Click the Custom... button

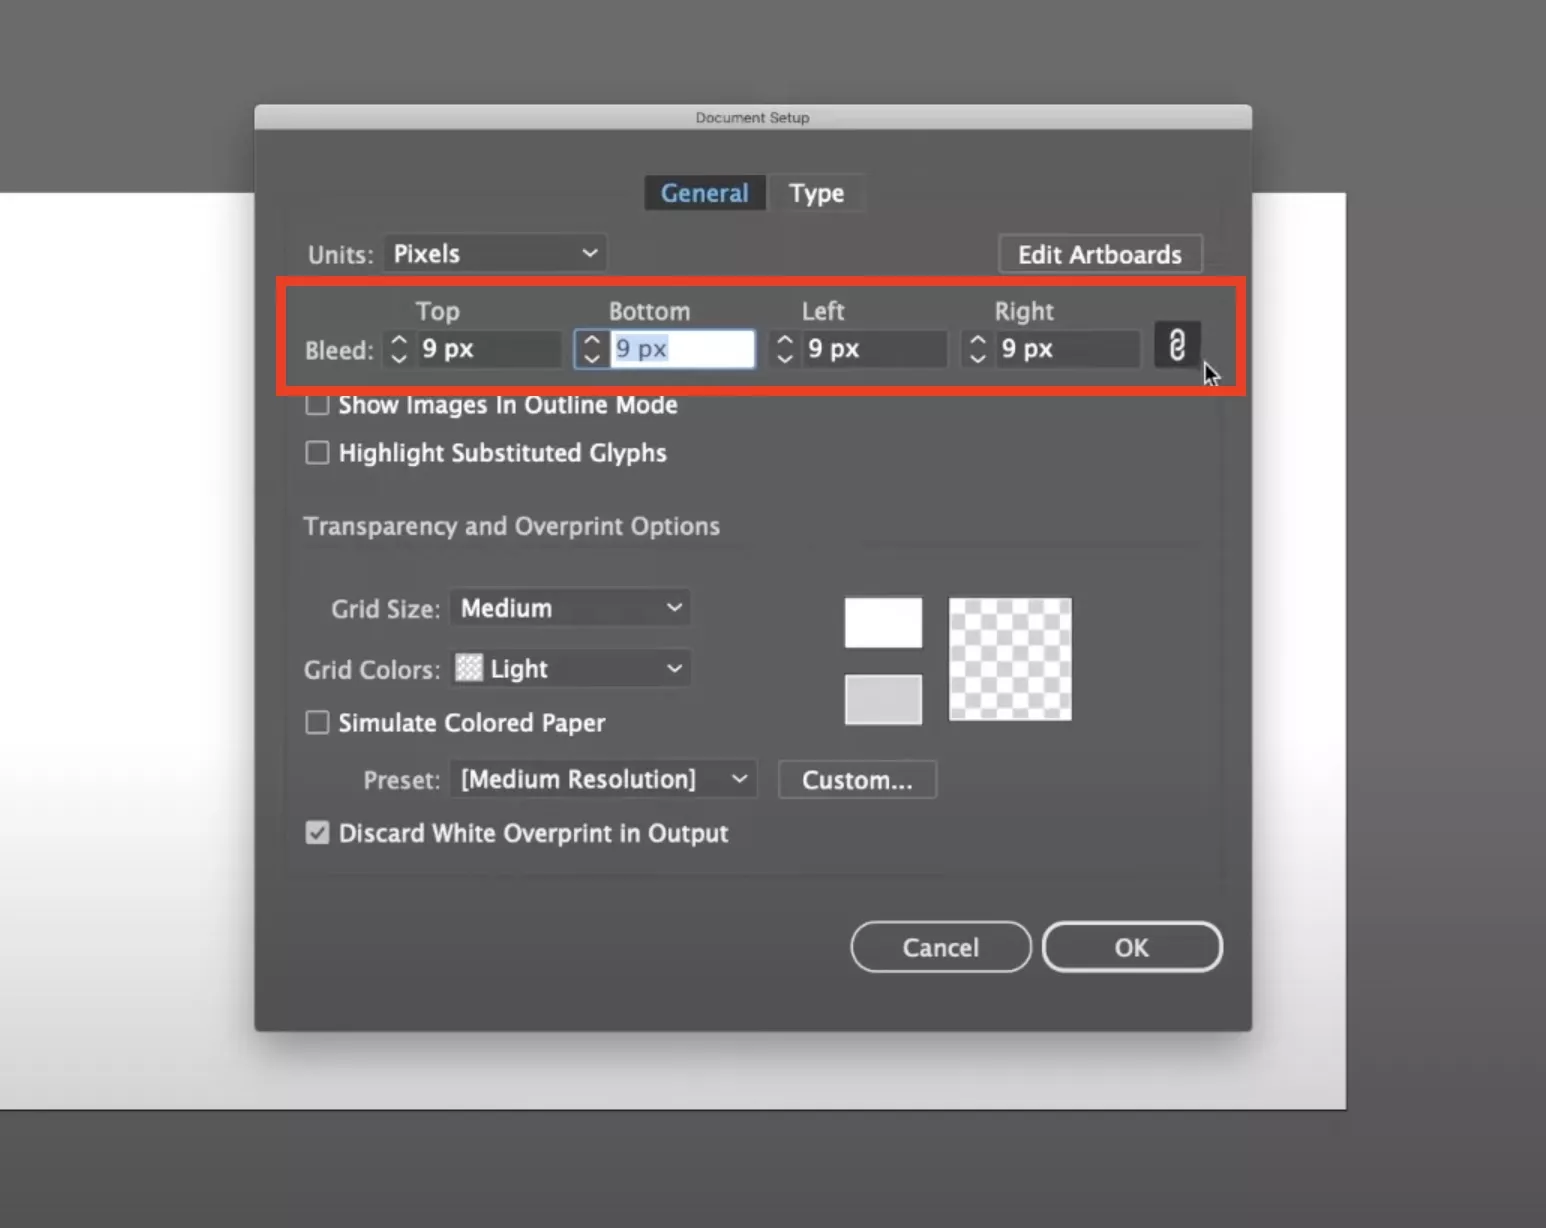point(857,780)
